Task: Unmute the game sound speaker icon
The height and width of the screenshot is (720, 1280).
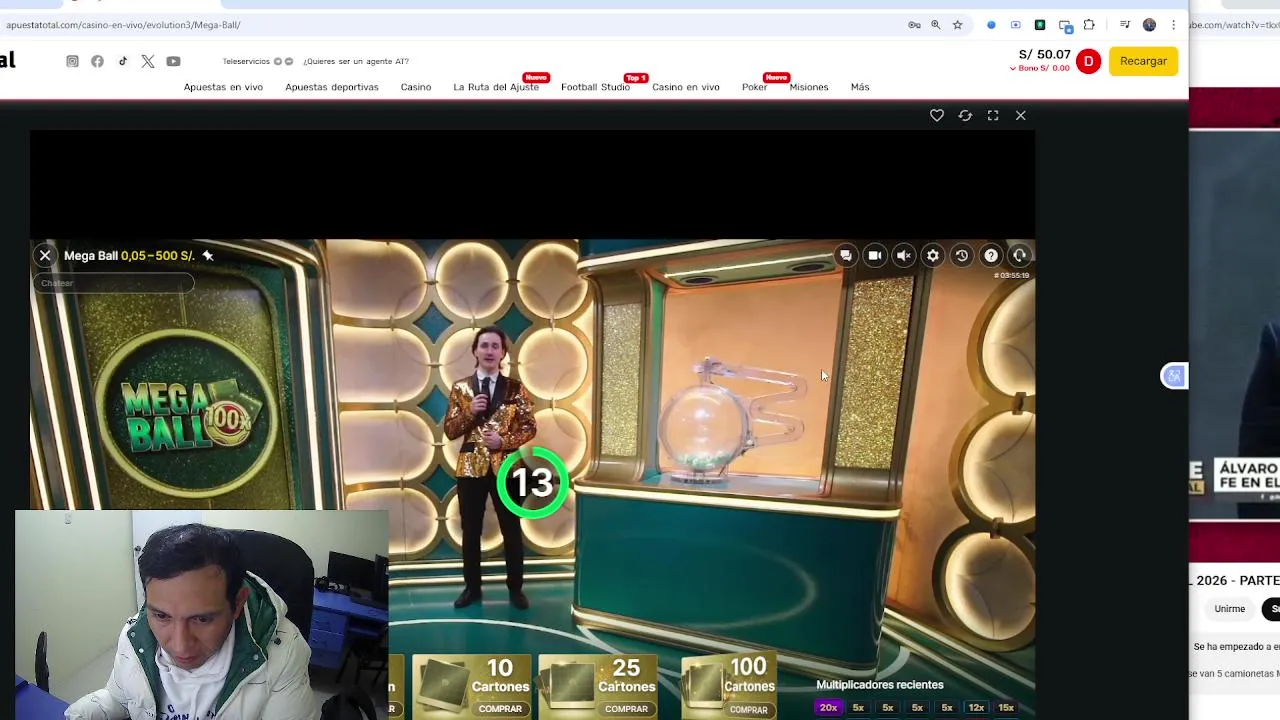Action: [x=904, y=255]
